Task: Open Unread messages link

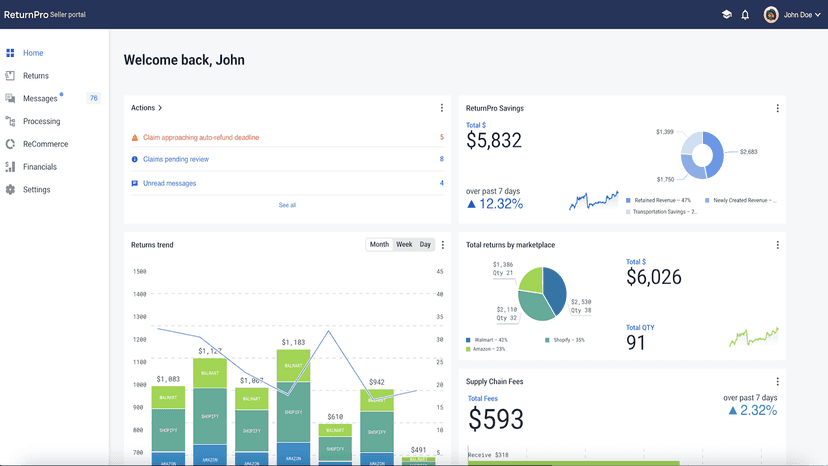Action: pos(170,183)
